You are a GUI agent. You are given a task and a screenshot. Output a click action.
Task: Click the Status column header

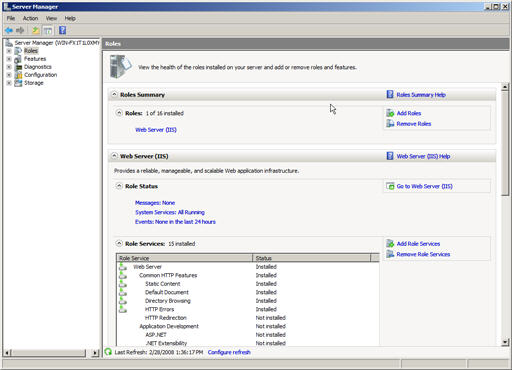click(x=312, y=258)
